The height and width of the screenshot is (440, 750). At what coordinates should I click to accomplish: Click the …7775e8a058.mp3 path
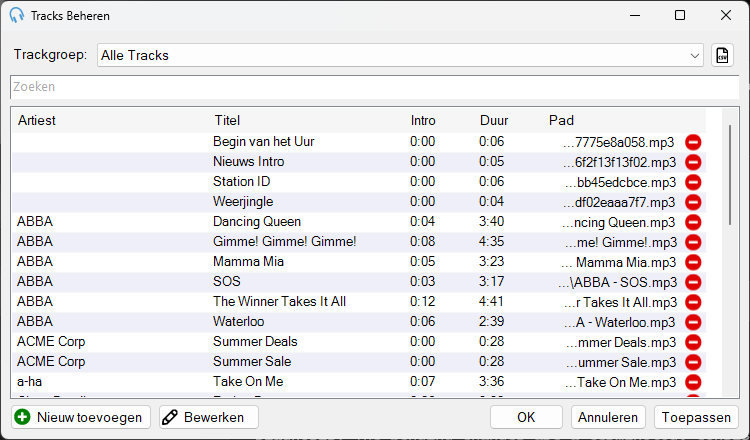coord(618,143)
